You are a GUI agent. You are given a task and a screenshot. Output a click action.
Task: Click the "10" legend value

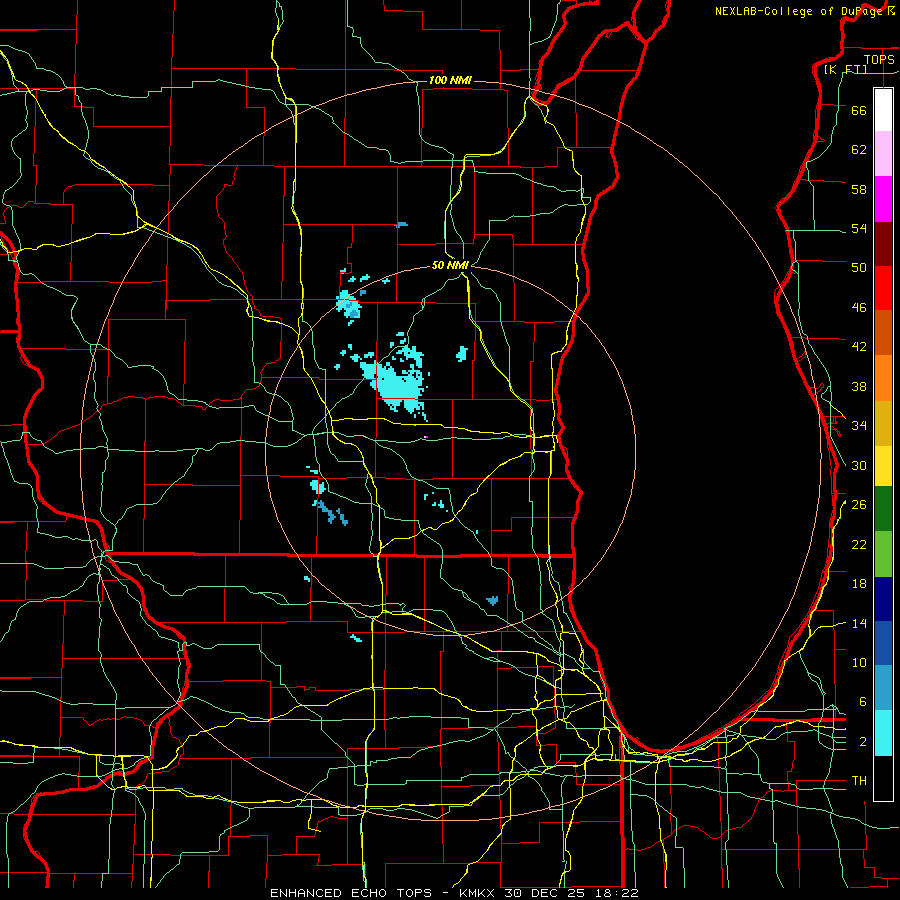coord(859,662)
